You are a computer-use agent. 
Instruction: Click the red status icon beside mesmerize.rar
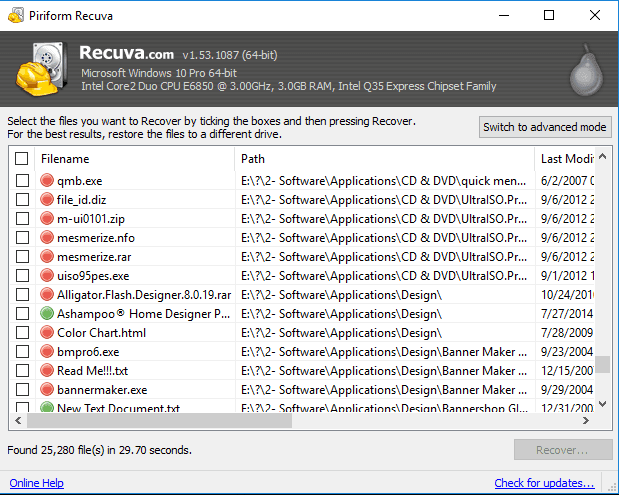pos(47,257)
